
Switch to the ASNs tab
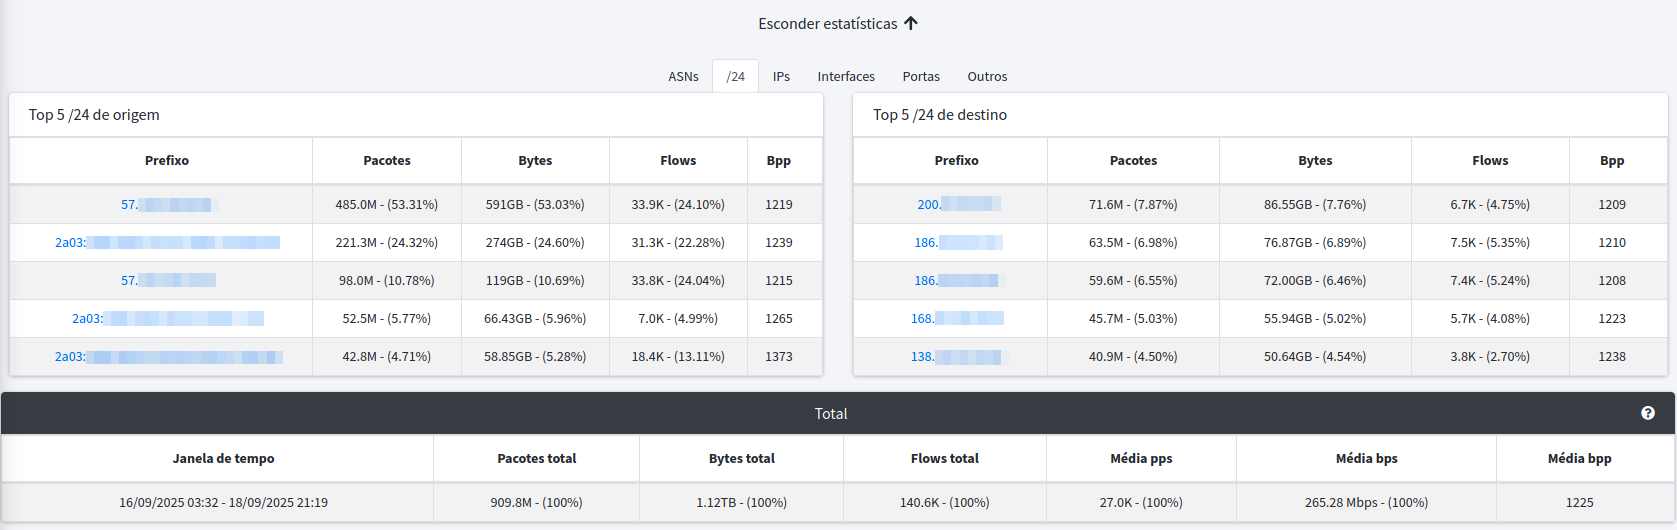[683, 77]
